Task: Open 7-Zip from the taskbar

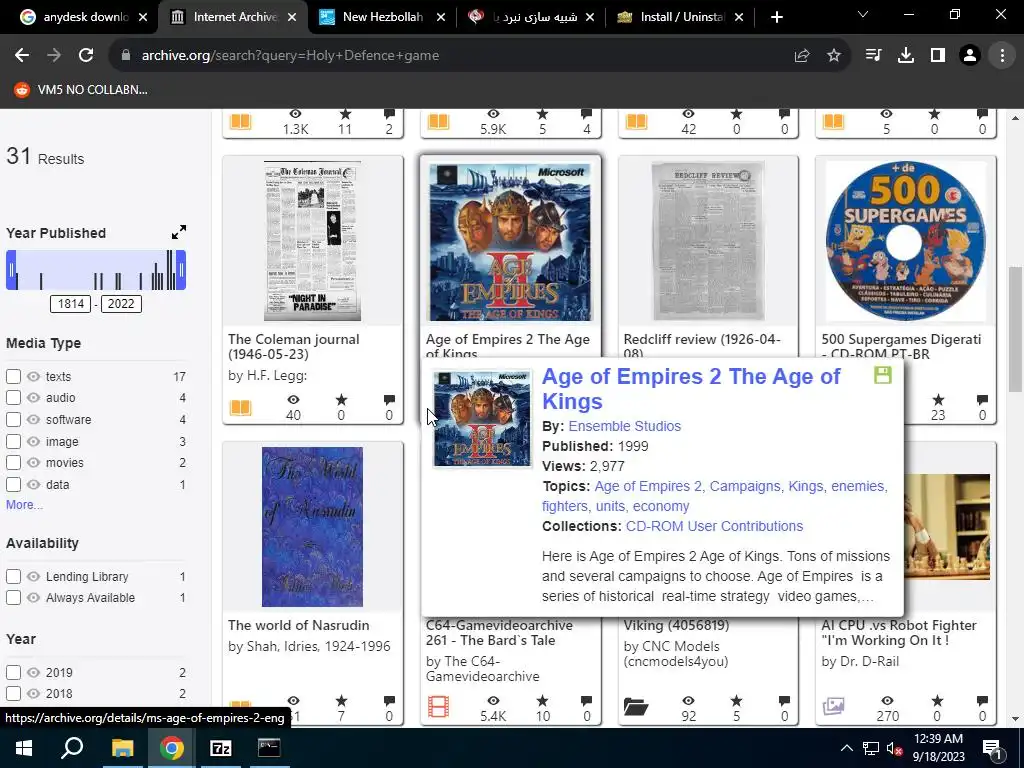Action: 221,748
